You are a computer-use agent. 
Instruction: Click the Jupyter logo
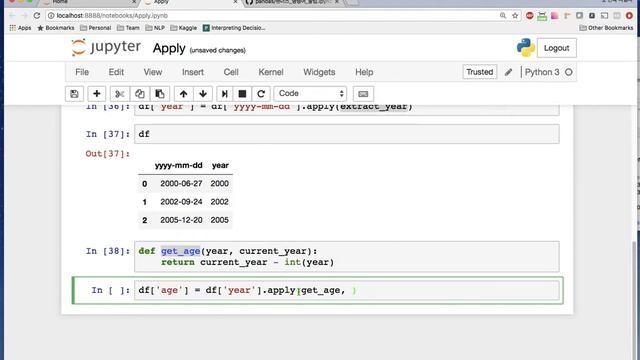click(x=106, y=47)
